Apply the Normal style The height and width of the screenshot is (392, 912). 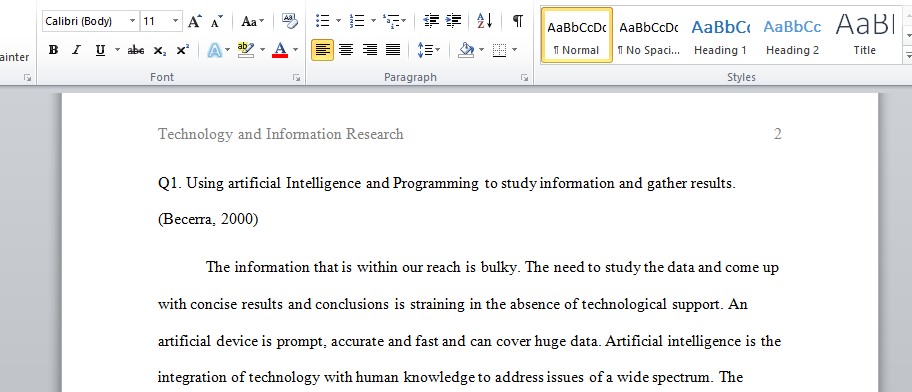coord(576,35)
